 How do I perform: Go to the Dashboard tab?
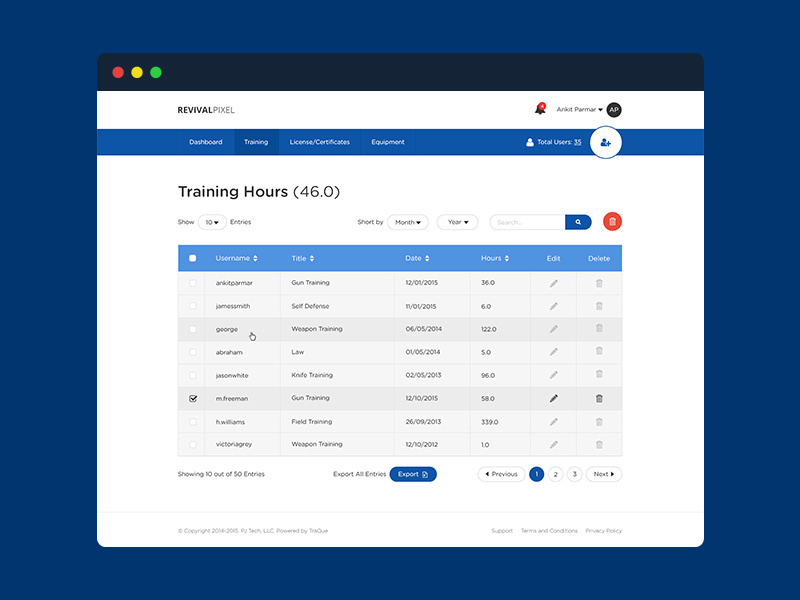(x=206, y=142)
